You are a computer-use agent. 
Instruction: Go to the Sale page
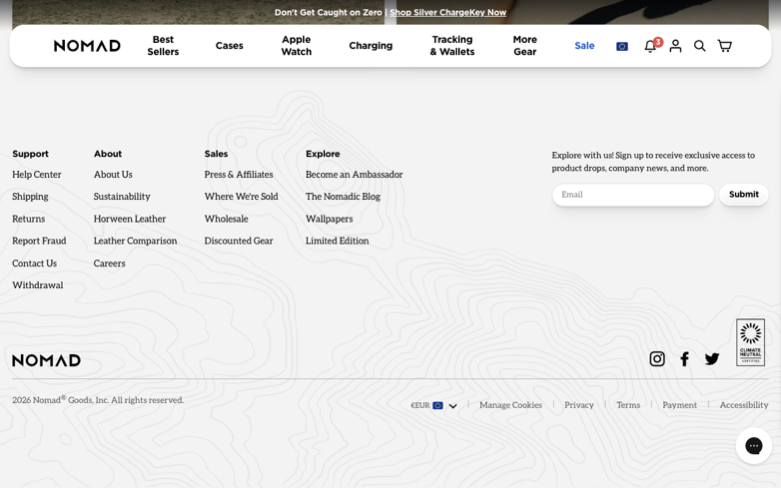click(584, 45)
